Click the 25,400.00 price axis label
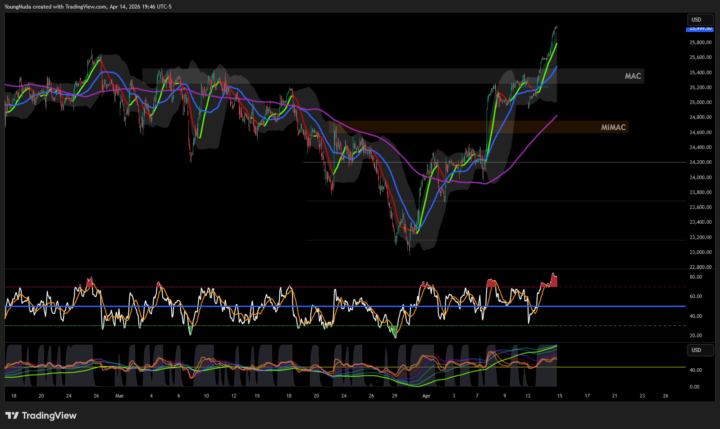720x429 pixels. (700, 73)
